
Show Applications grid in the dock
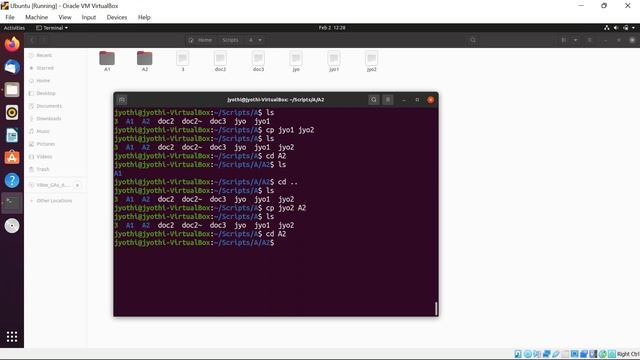point(12,337)
